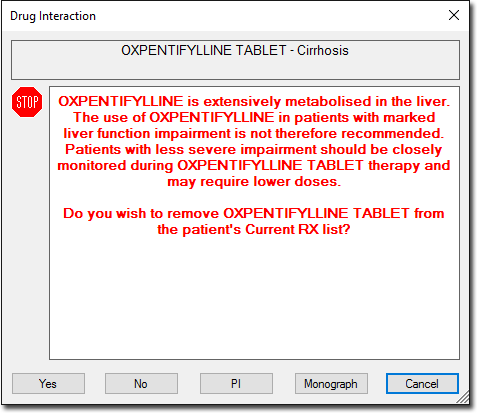Click the empty white area below the warning
This screenshot has height=413, width=477.
pyautogui.click(x=254, y=298)
